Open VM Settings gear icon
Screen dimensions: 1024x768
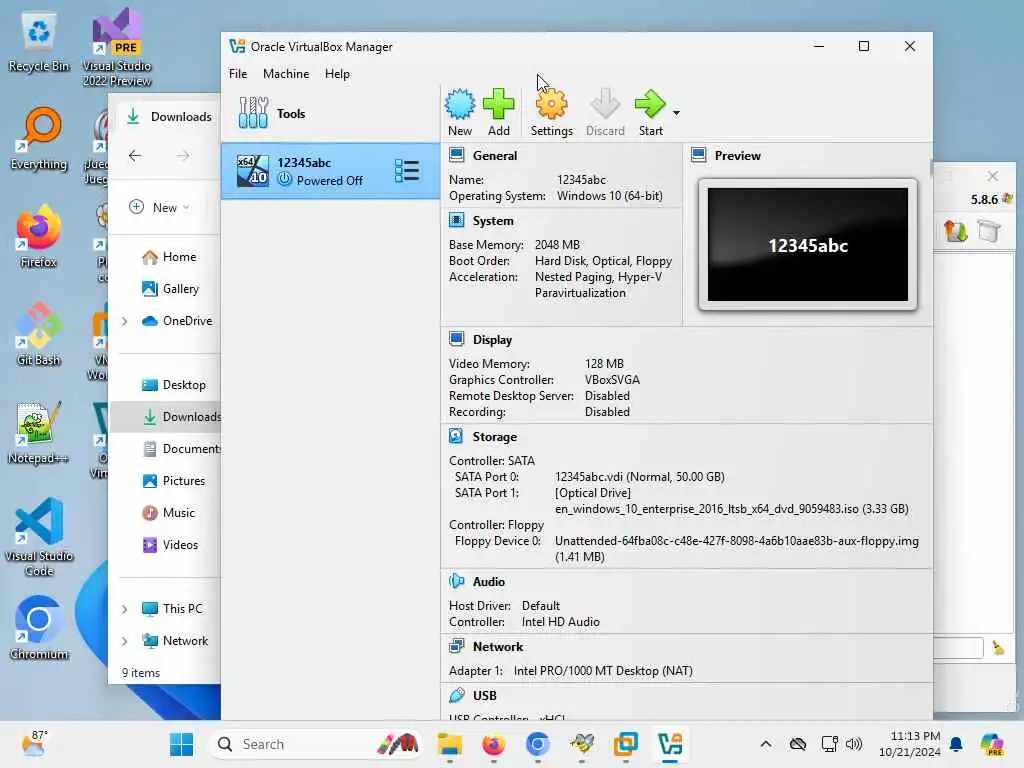point(551,112)
